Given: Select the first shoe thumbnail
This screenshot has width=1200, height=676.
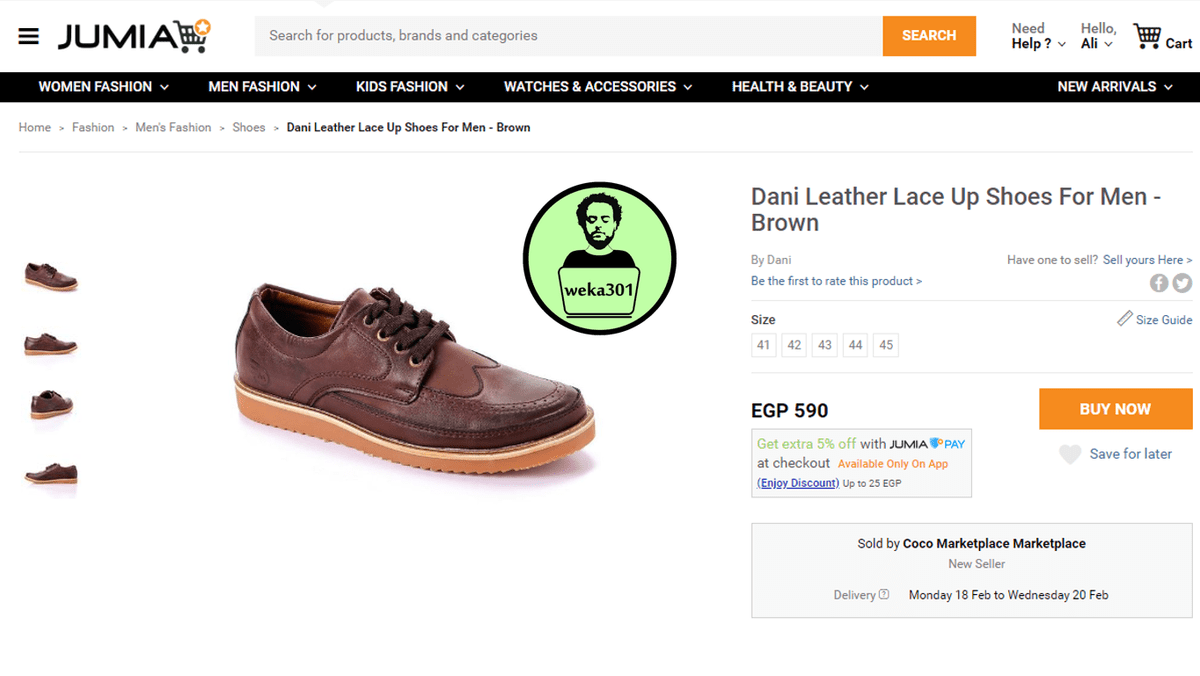Looking at the screenshot, I should (50, 276).
